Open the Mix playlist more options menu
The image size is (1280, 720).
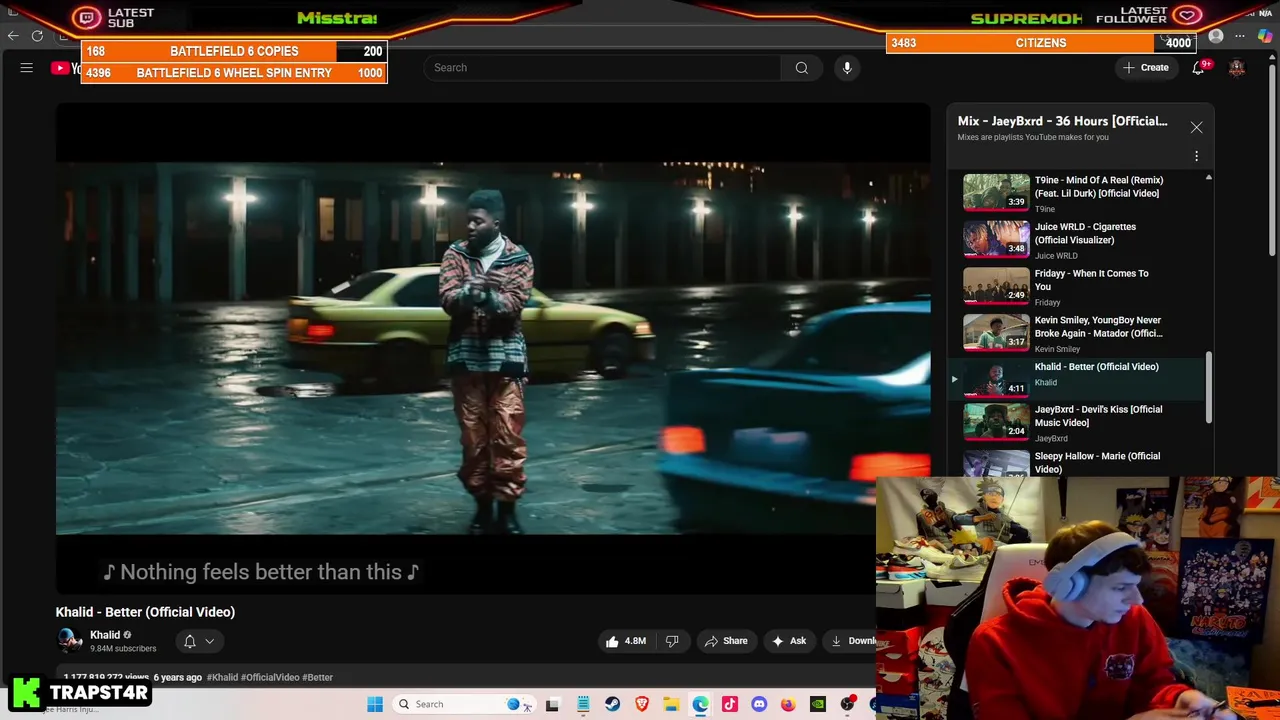click(1196, 156)
